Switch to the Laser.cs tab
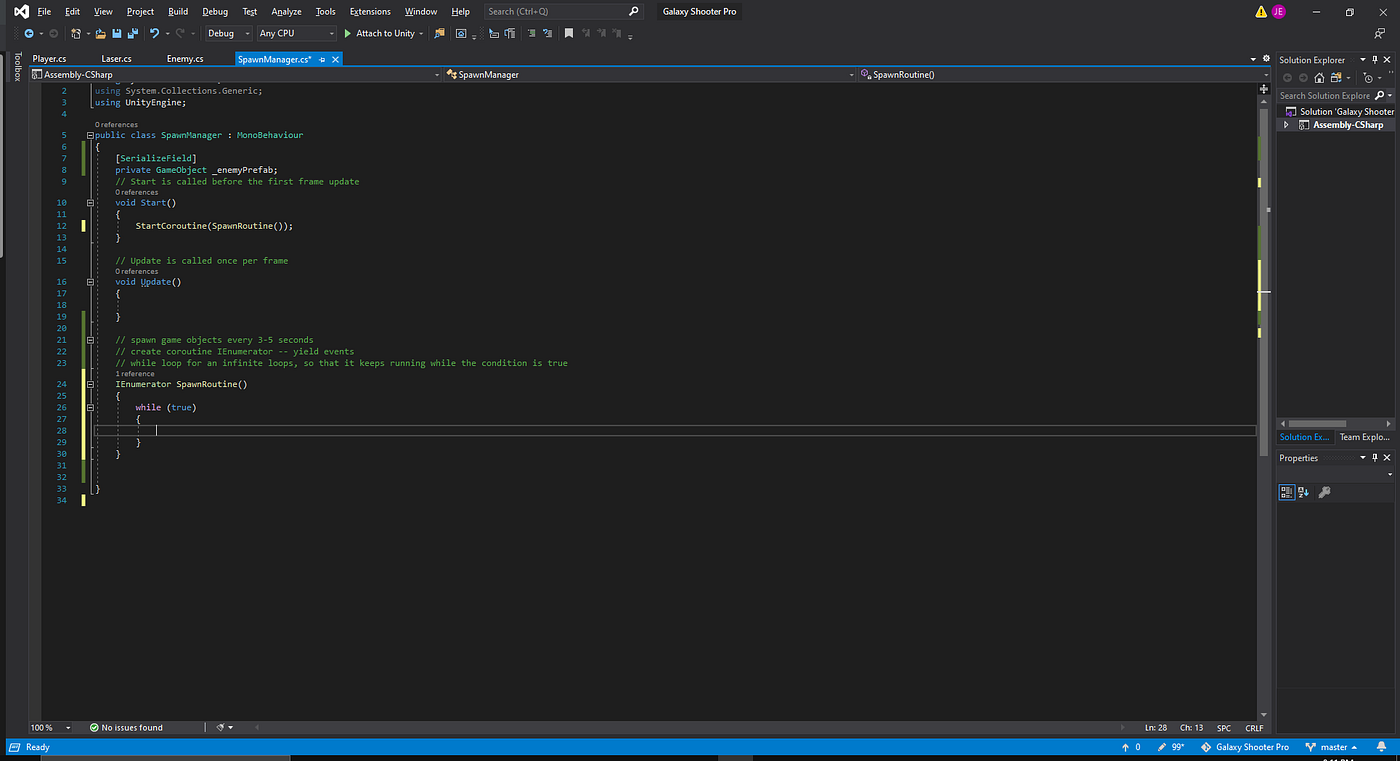1400x761 pixels. coord(116,59)
